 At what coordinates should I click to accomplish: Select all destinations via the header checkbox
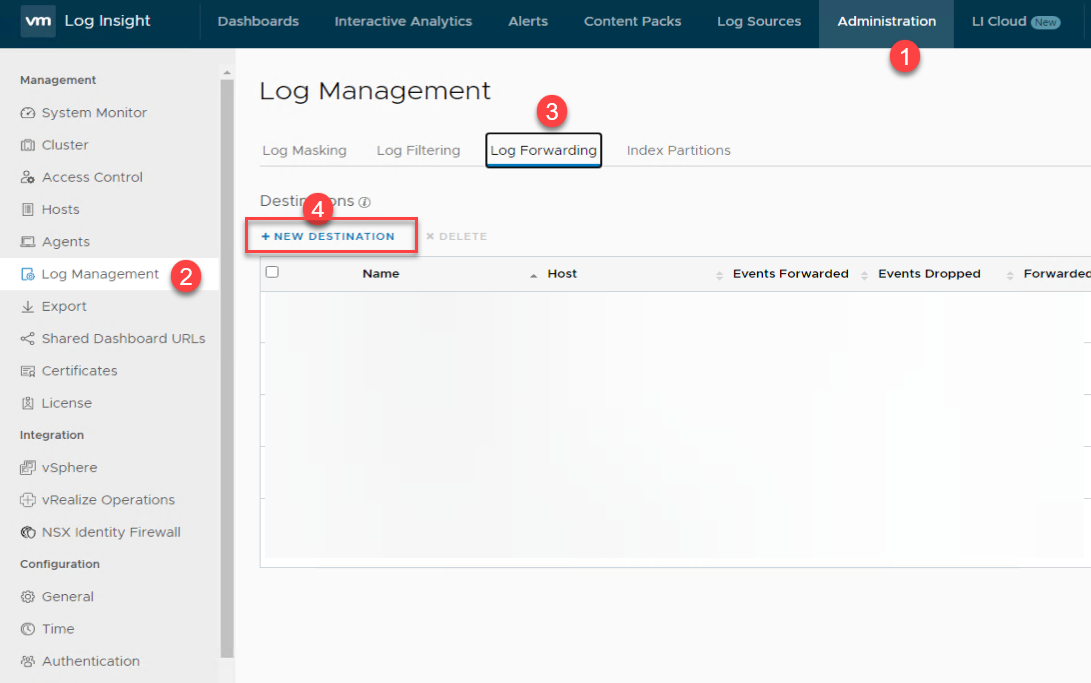point(273,273)
